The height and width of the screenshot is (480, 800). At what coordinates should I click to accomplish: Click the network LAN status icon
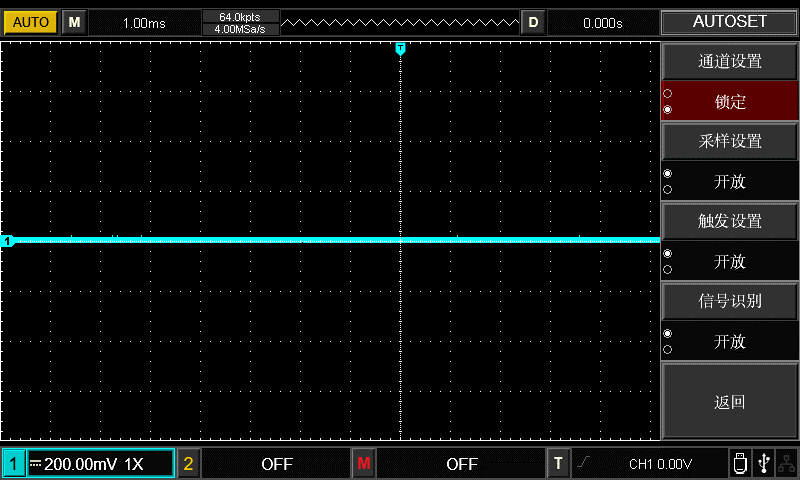tap(787, 463)
